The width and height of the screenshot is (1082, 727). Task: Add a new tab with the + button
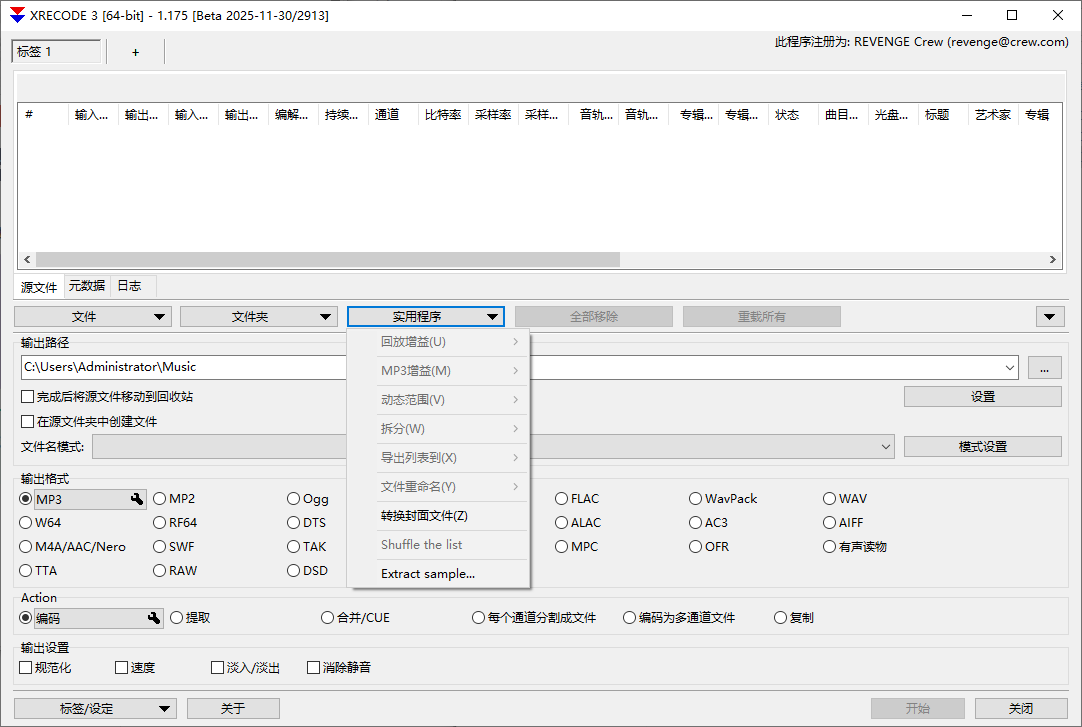[x=136, y=51]
